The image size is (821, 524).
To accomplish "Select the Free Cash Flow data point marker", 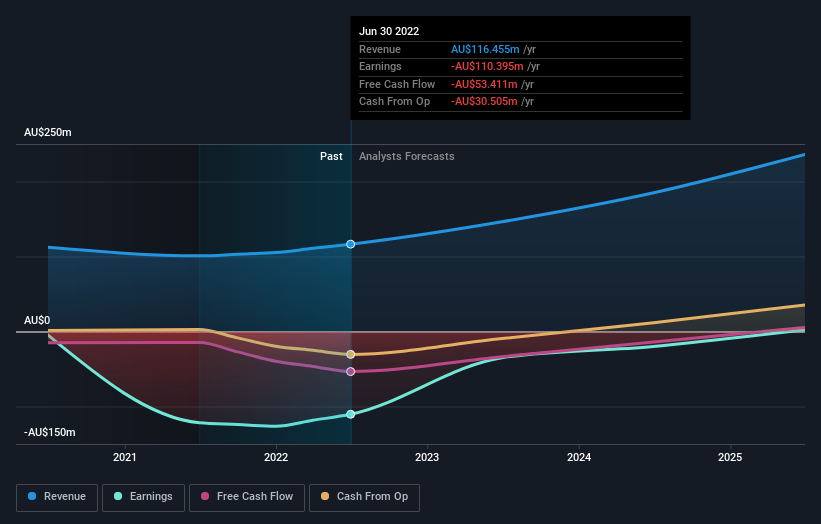I will click(351, 371).
